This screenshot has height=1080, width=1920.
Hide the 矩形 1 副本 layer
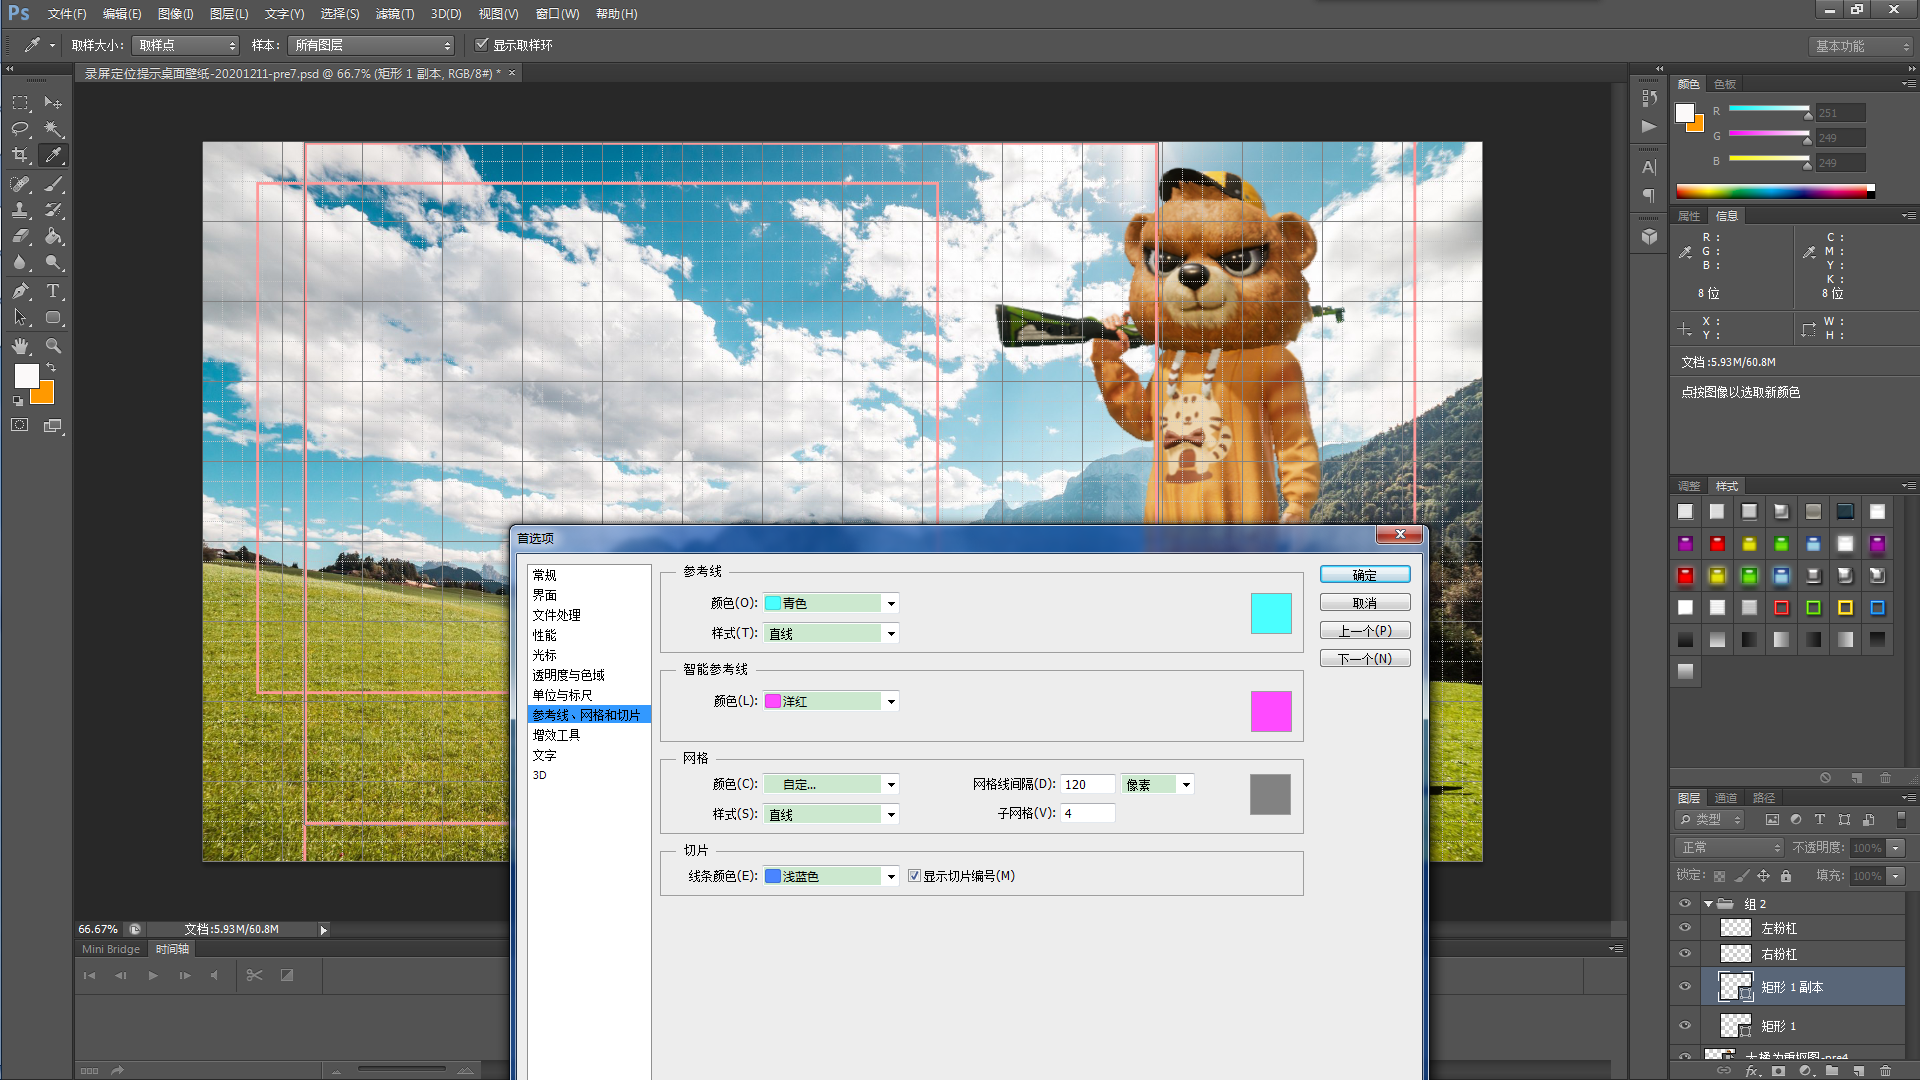1685,987
